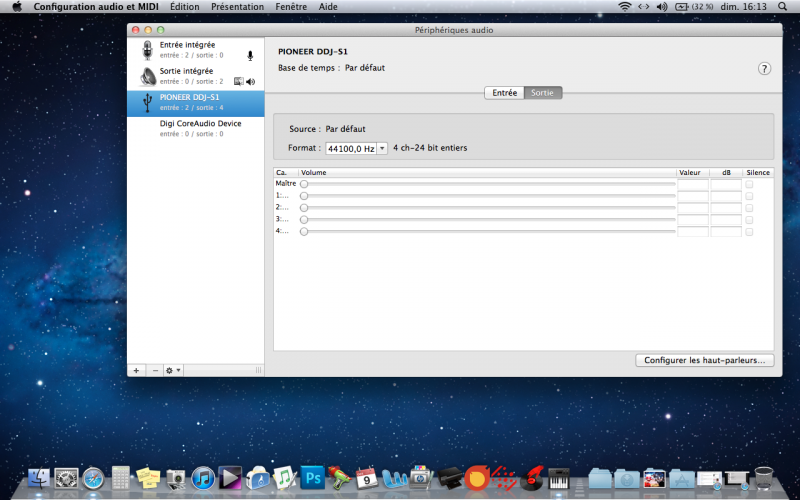Screen dimensions: 800x500
Task: Click the default input microphone badge
Action: pyautogui.click(x=250, y=56)
